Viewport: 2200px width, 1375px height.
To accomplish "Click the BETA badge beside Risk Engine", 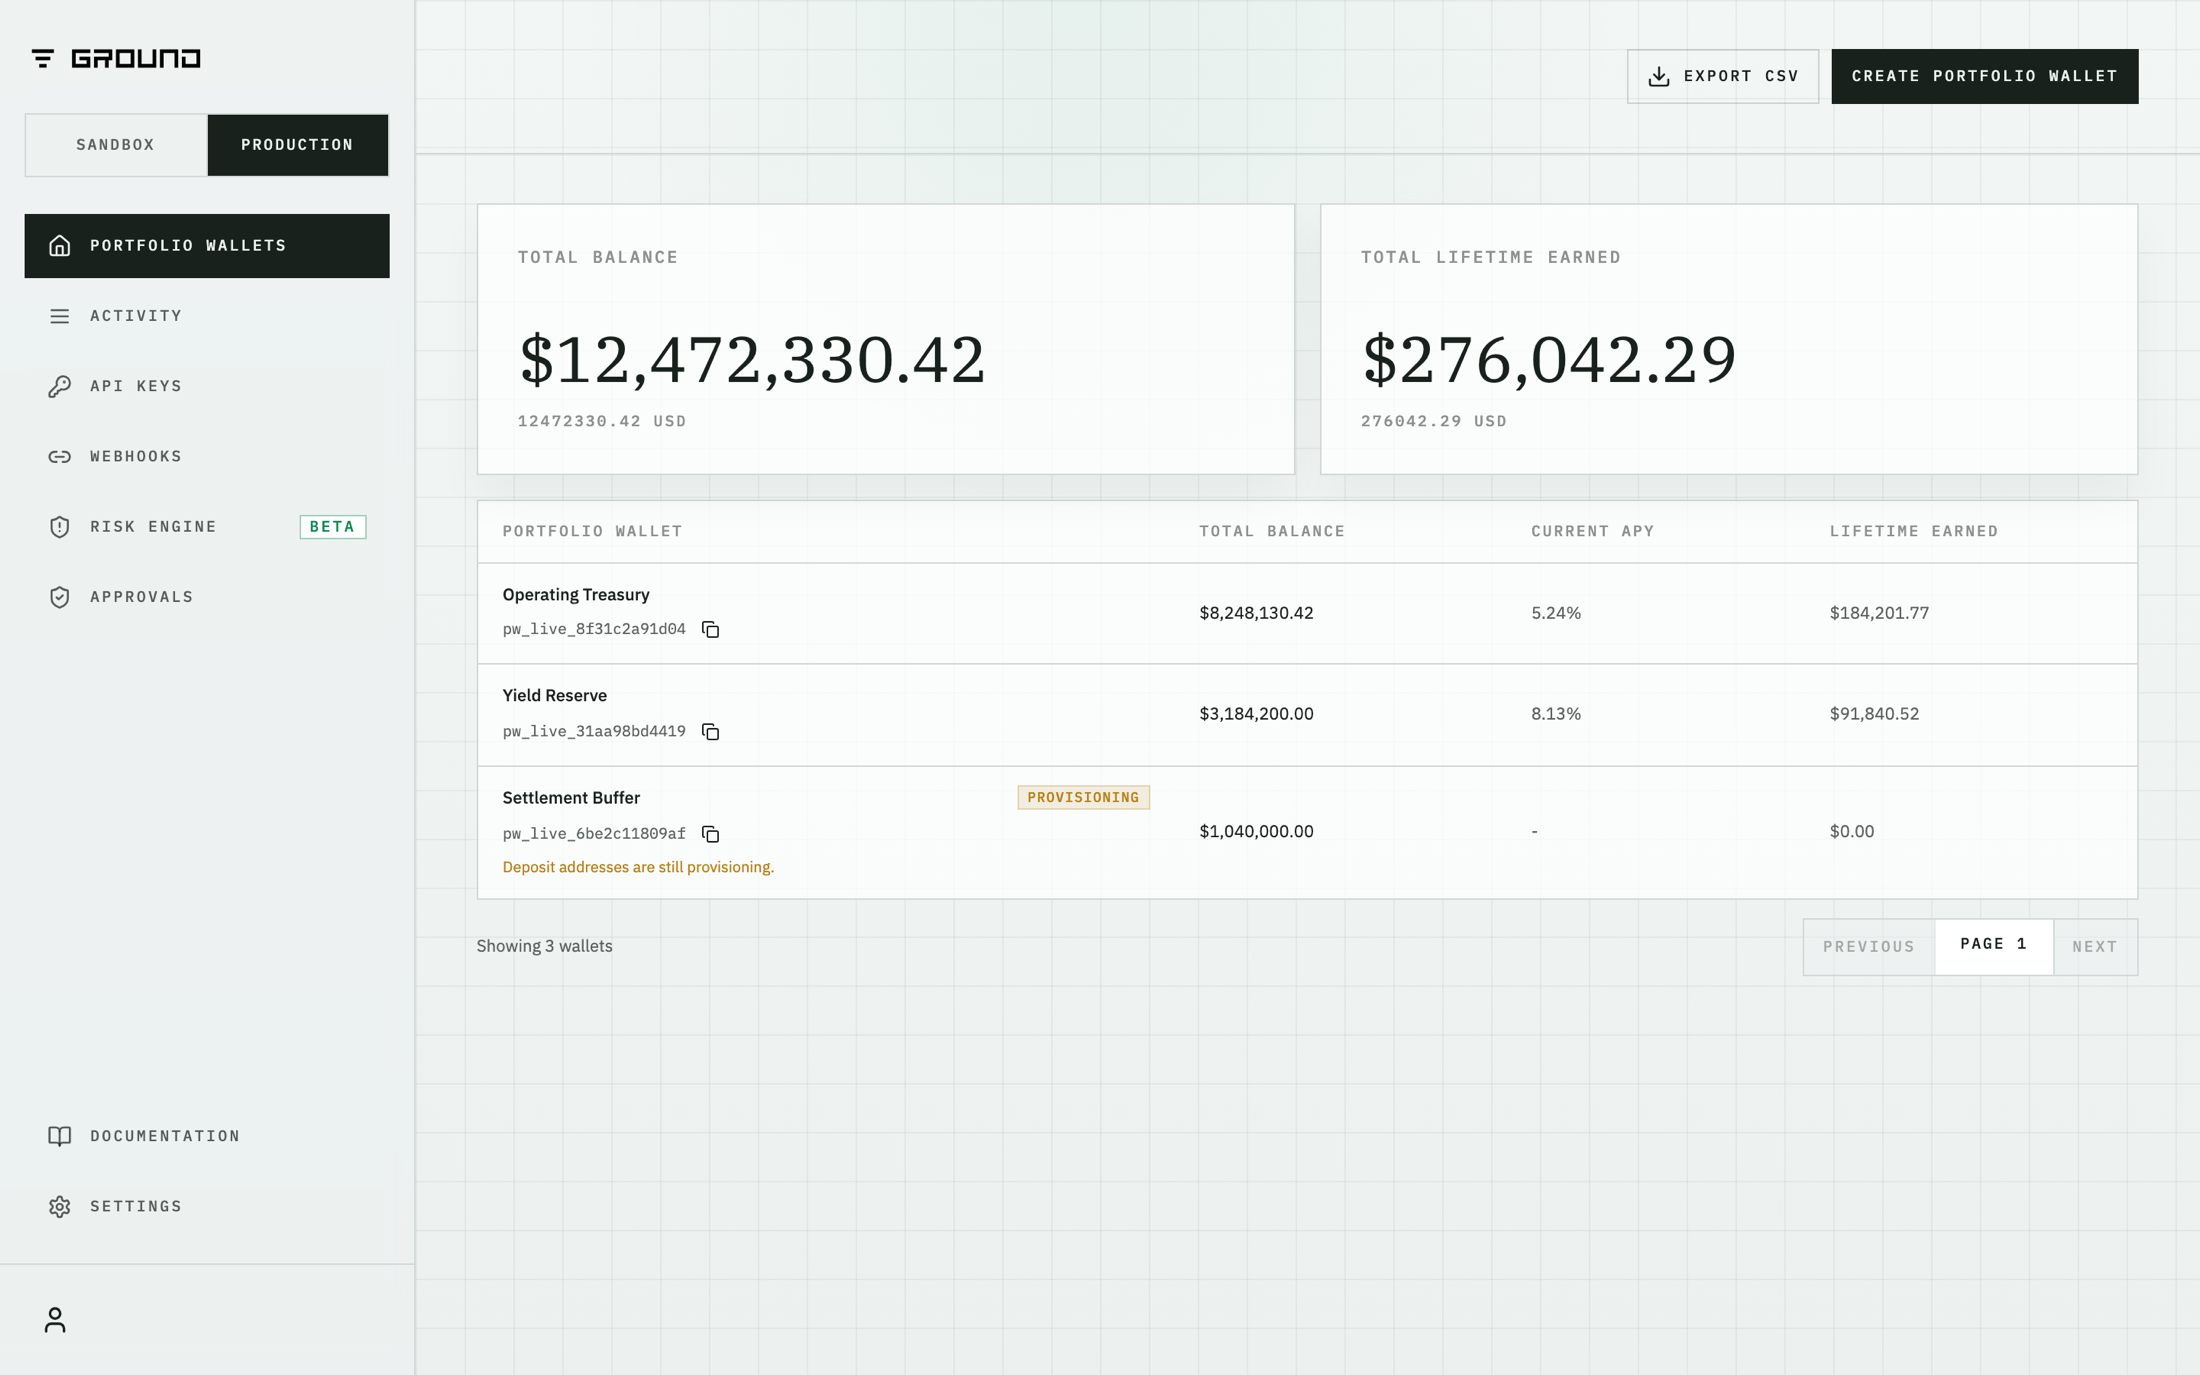I will pyautogui.click(x=333, y=527).
